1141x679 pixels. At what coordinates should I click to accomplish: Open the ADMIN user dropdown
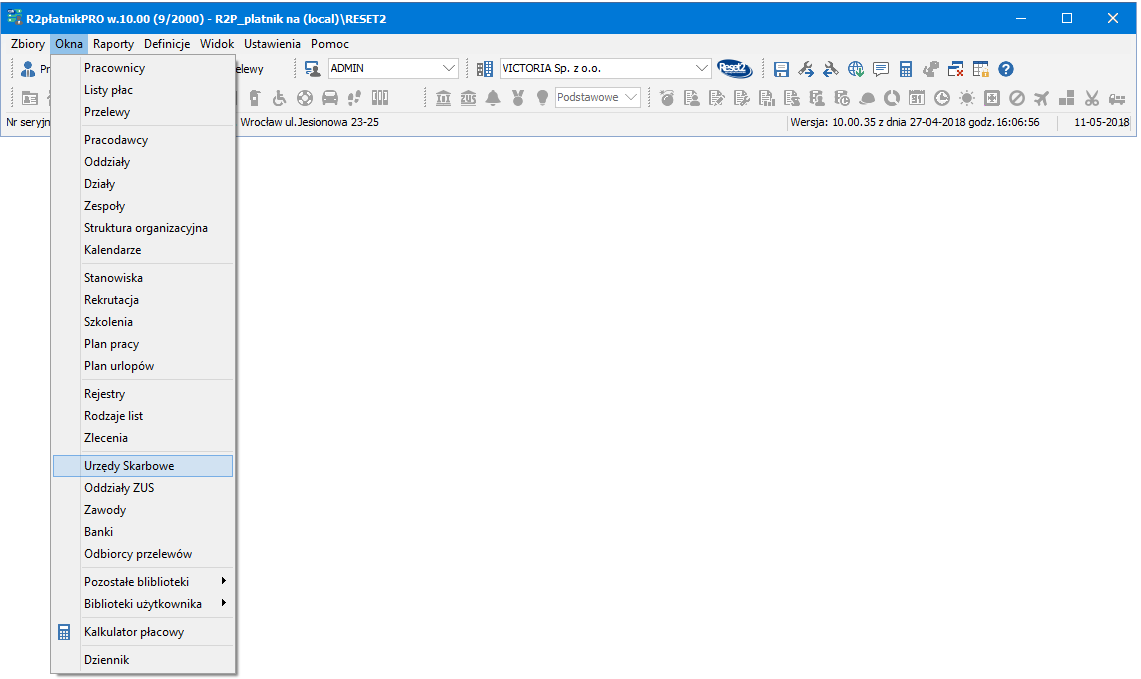tap(448, 68)
